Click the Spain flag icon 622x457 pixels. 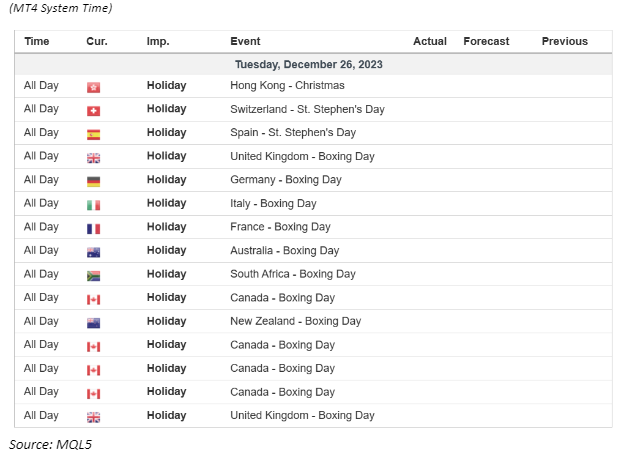tap(94, 133)
